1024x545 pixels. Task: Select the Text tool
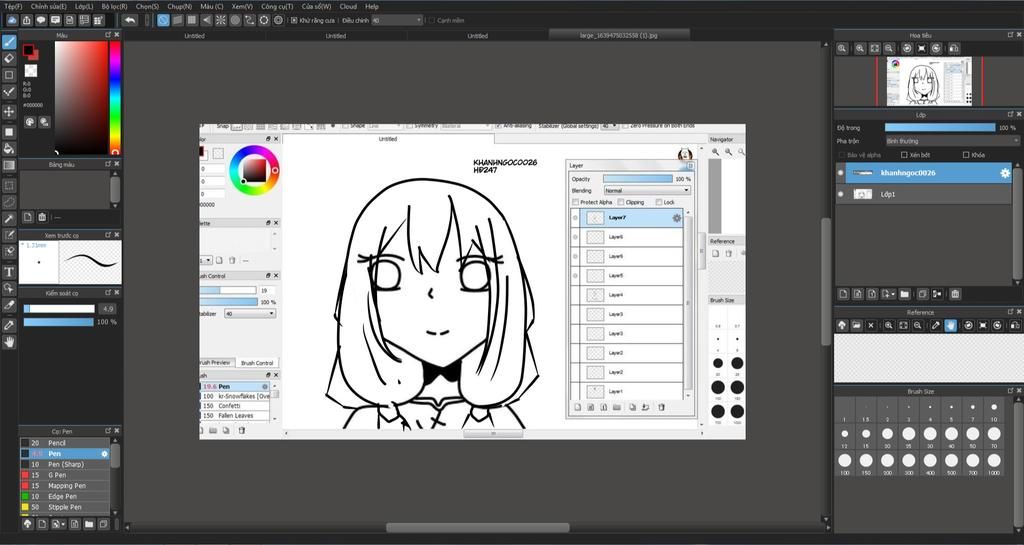(x=9, y=272)
